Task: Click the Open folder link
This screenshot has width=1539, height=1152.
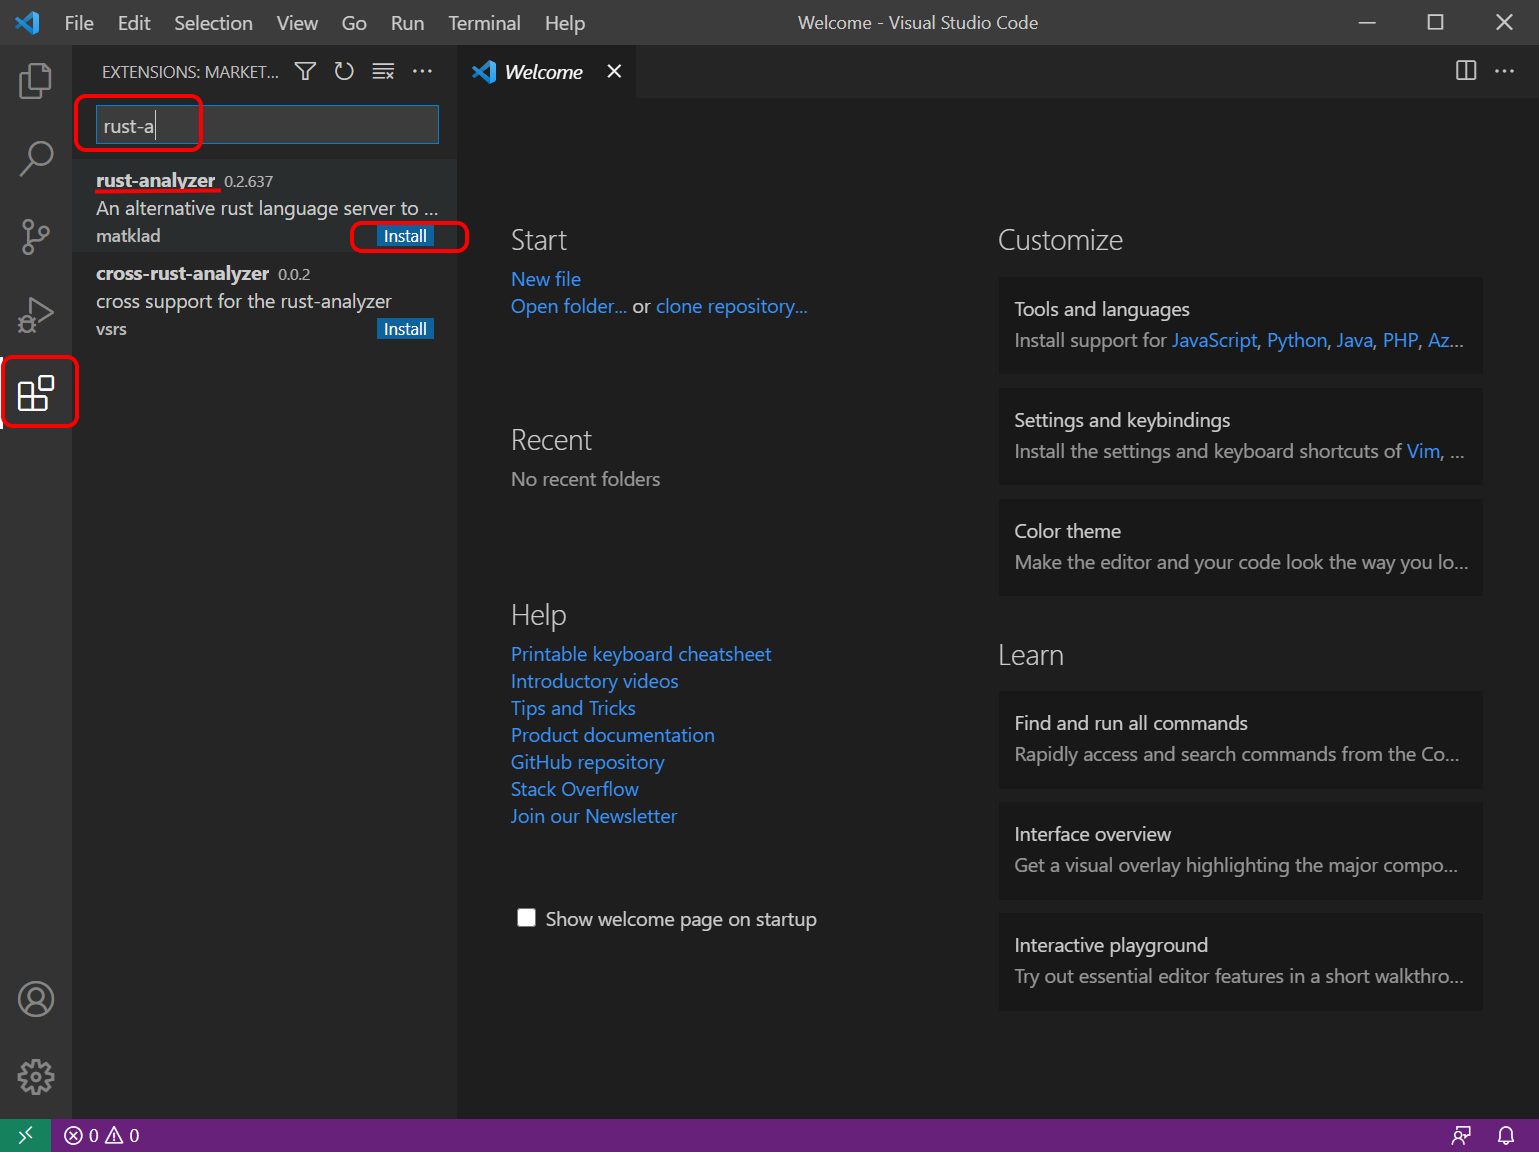Action: pyautogui.click(x=569, y=306)
